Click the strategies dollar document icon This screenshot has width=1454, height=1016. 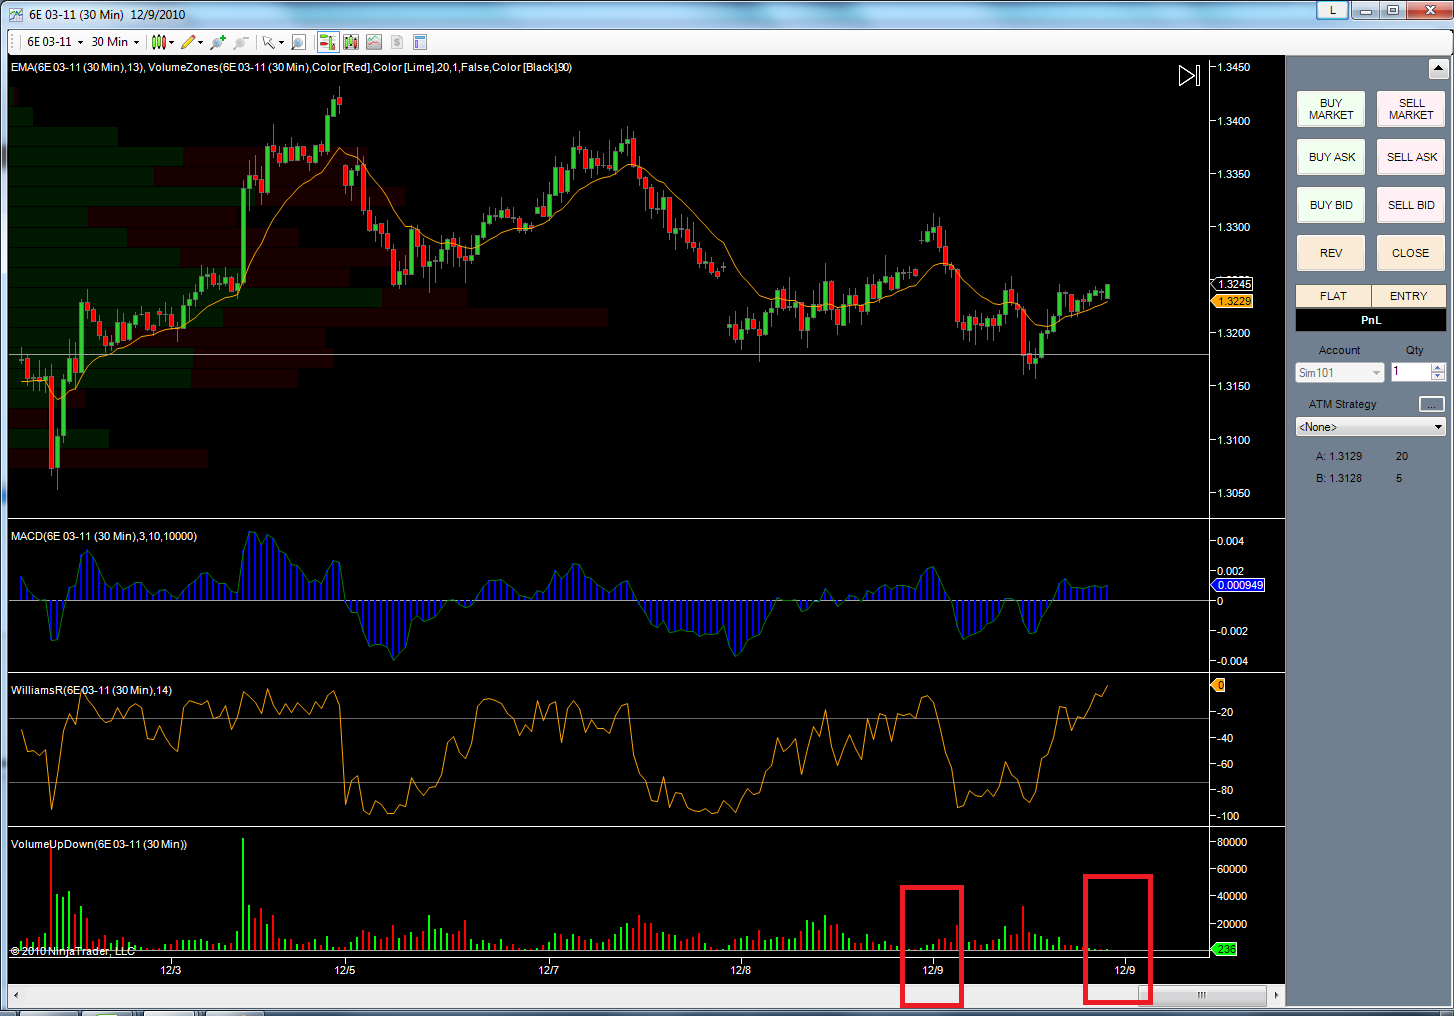point(397,42)
